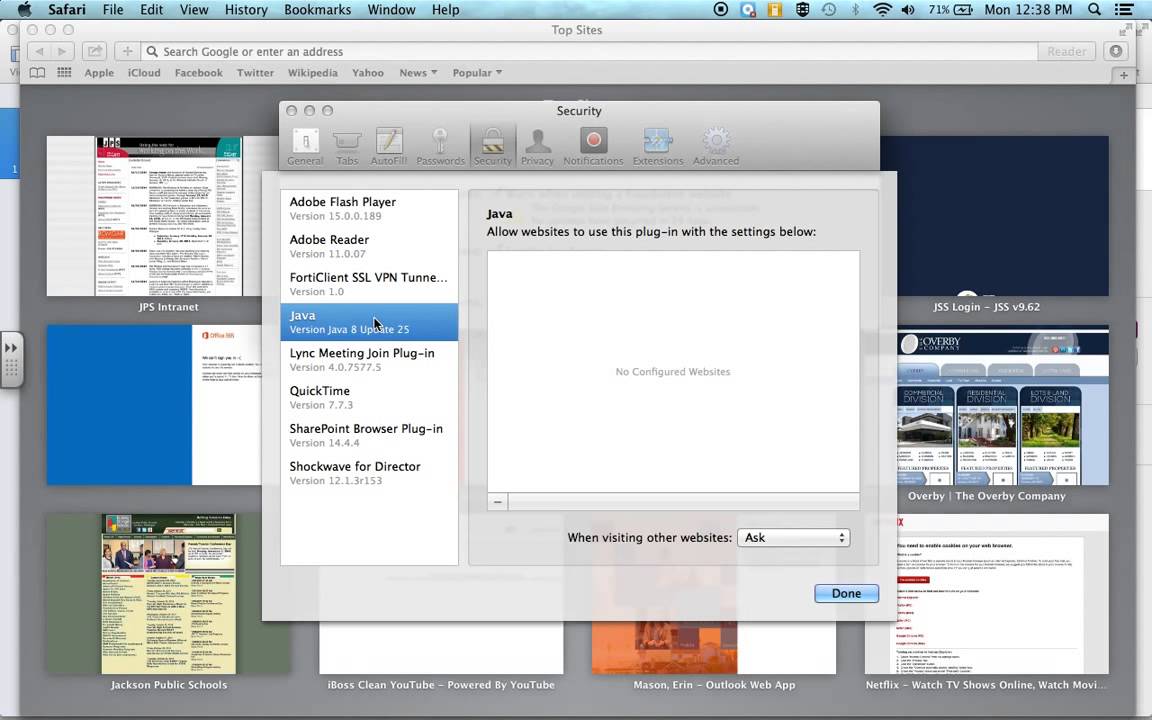Open the Privacy preferences pane
This screenshot has height=720, width=1152.
537,146
